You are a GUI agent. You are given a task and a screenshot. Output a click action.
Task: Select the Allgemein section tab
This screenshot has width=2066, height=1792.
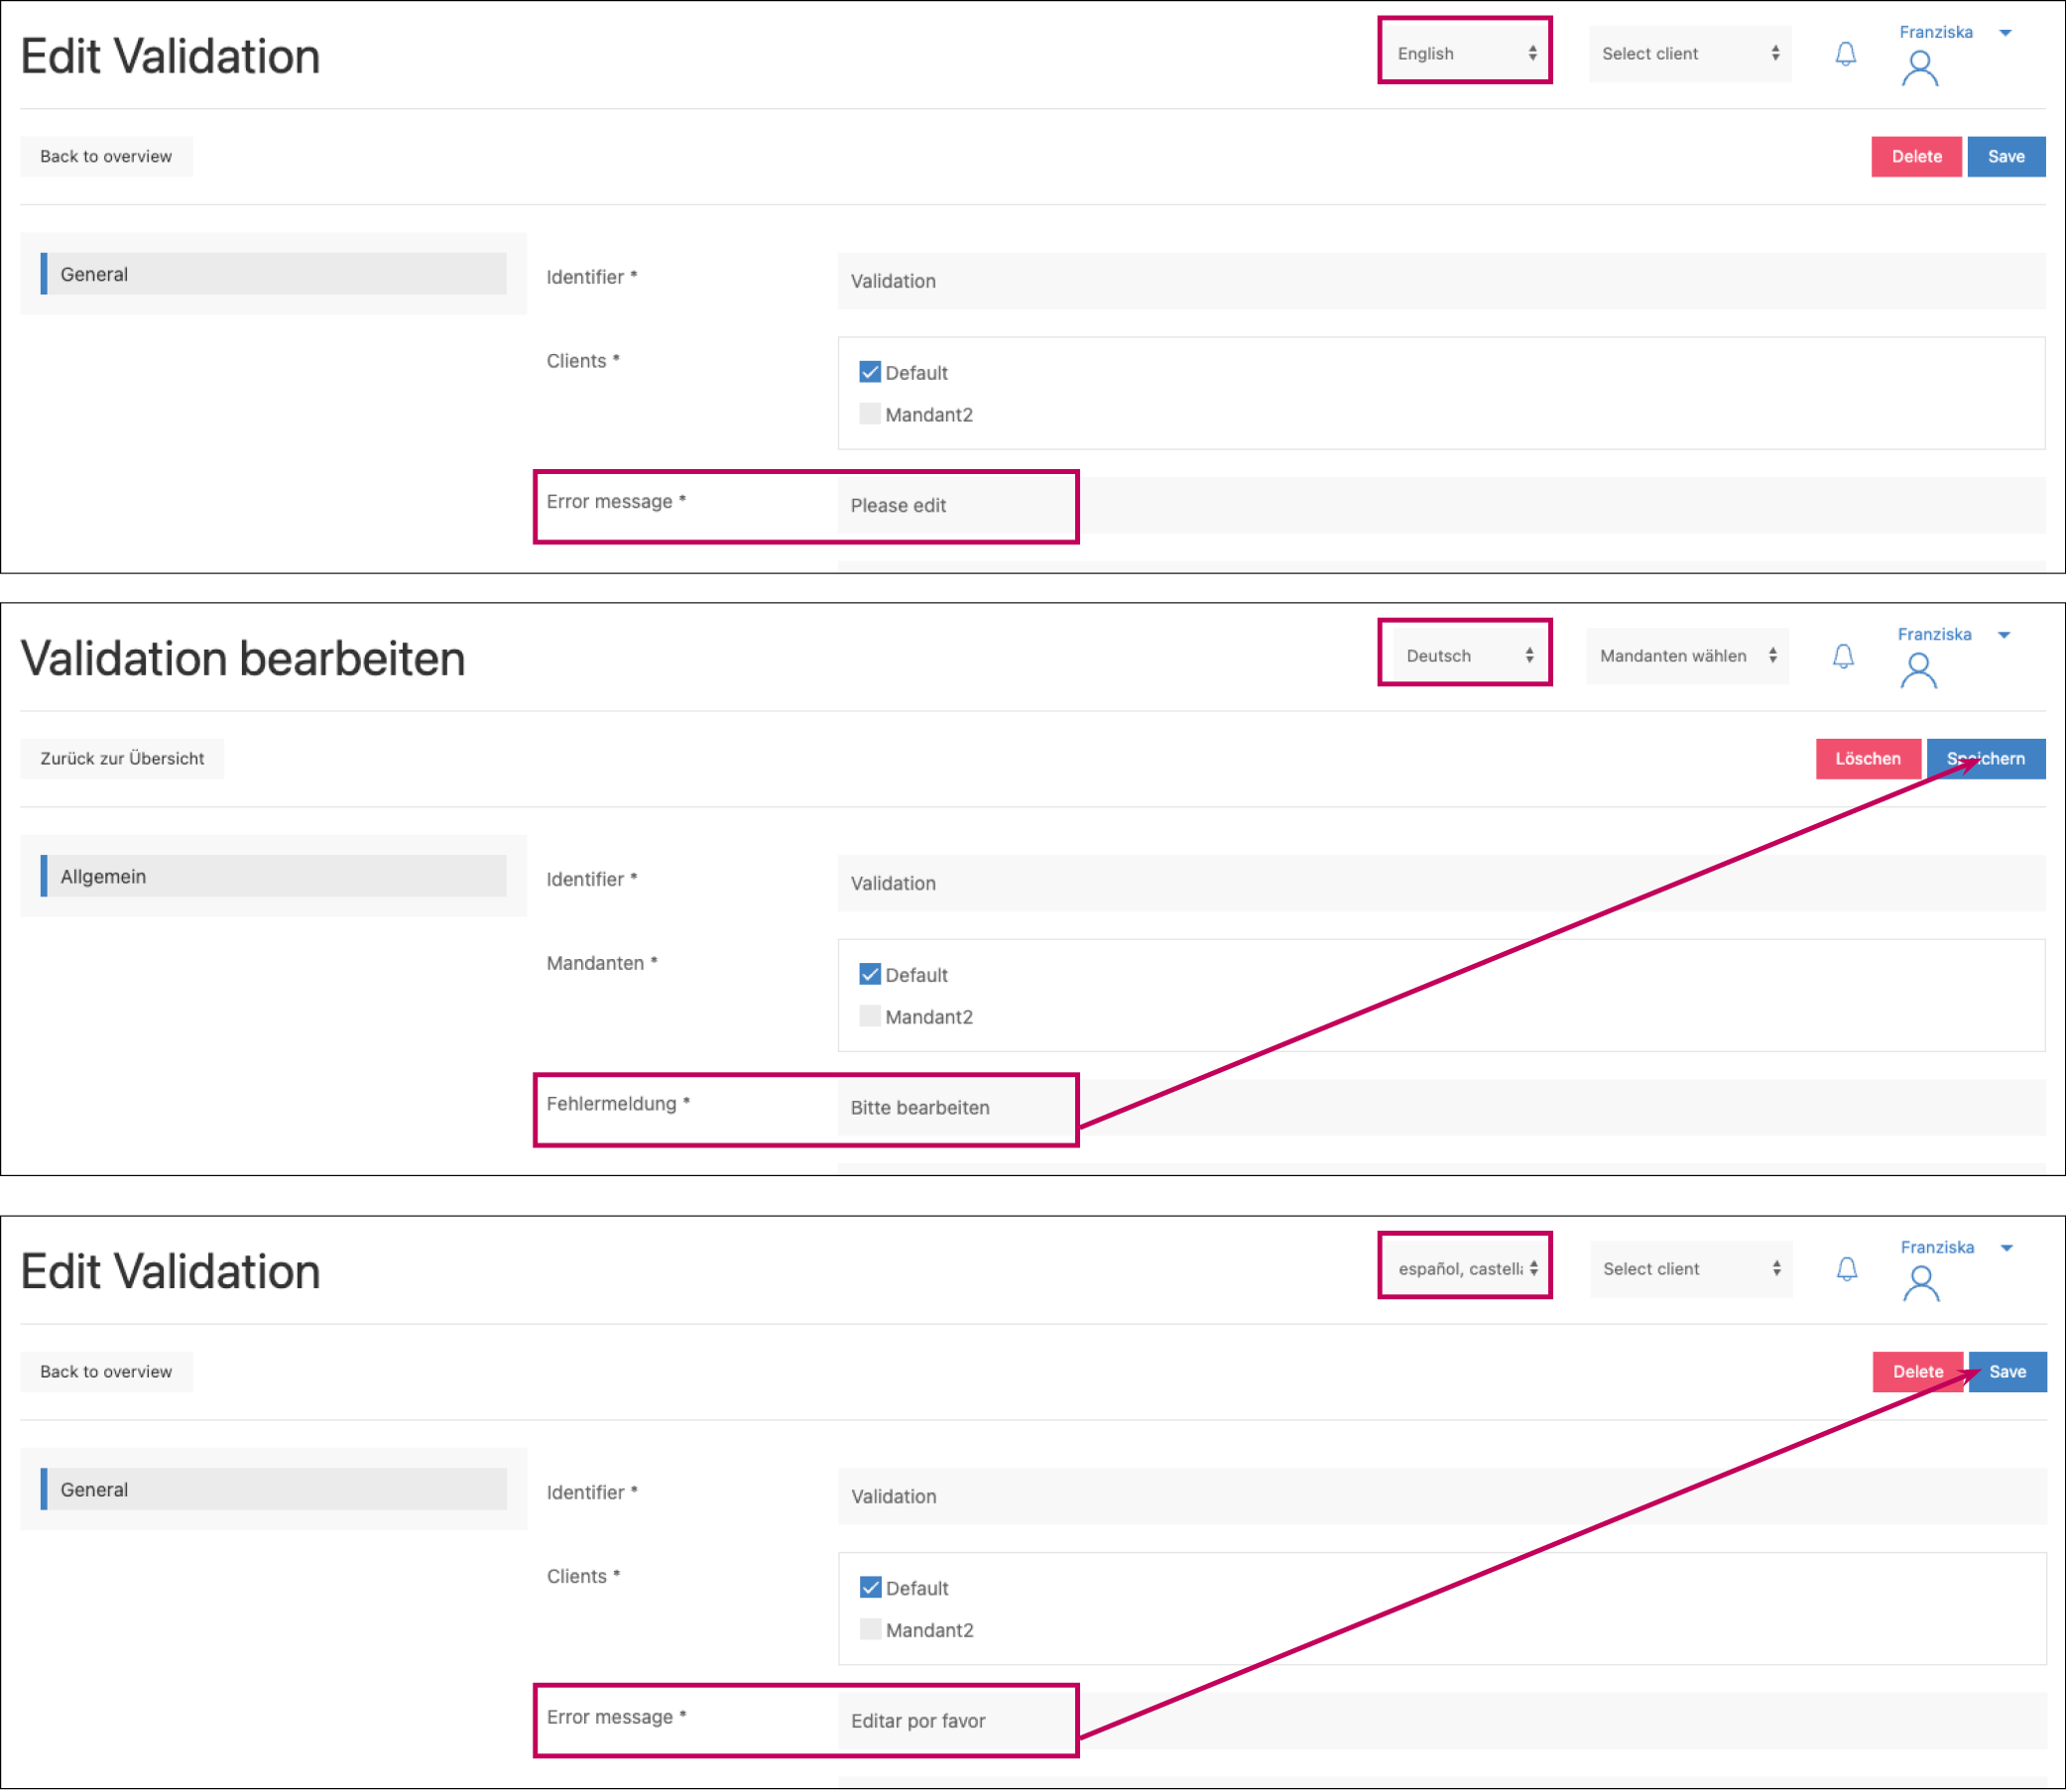pos(273,876)
